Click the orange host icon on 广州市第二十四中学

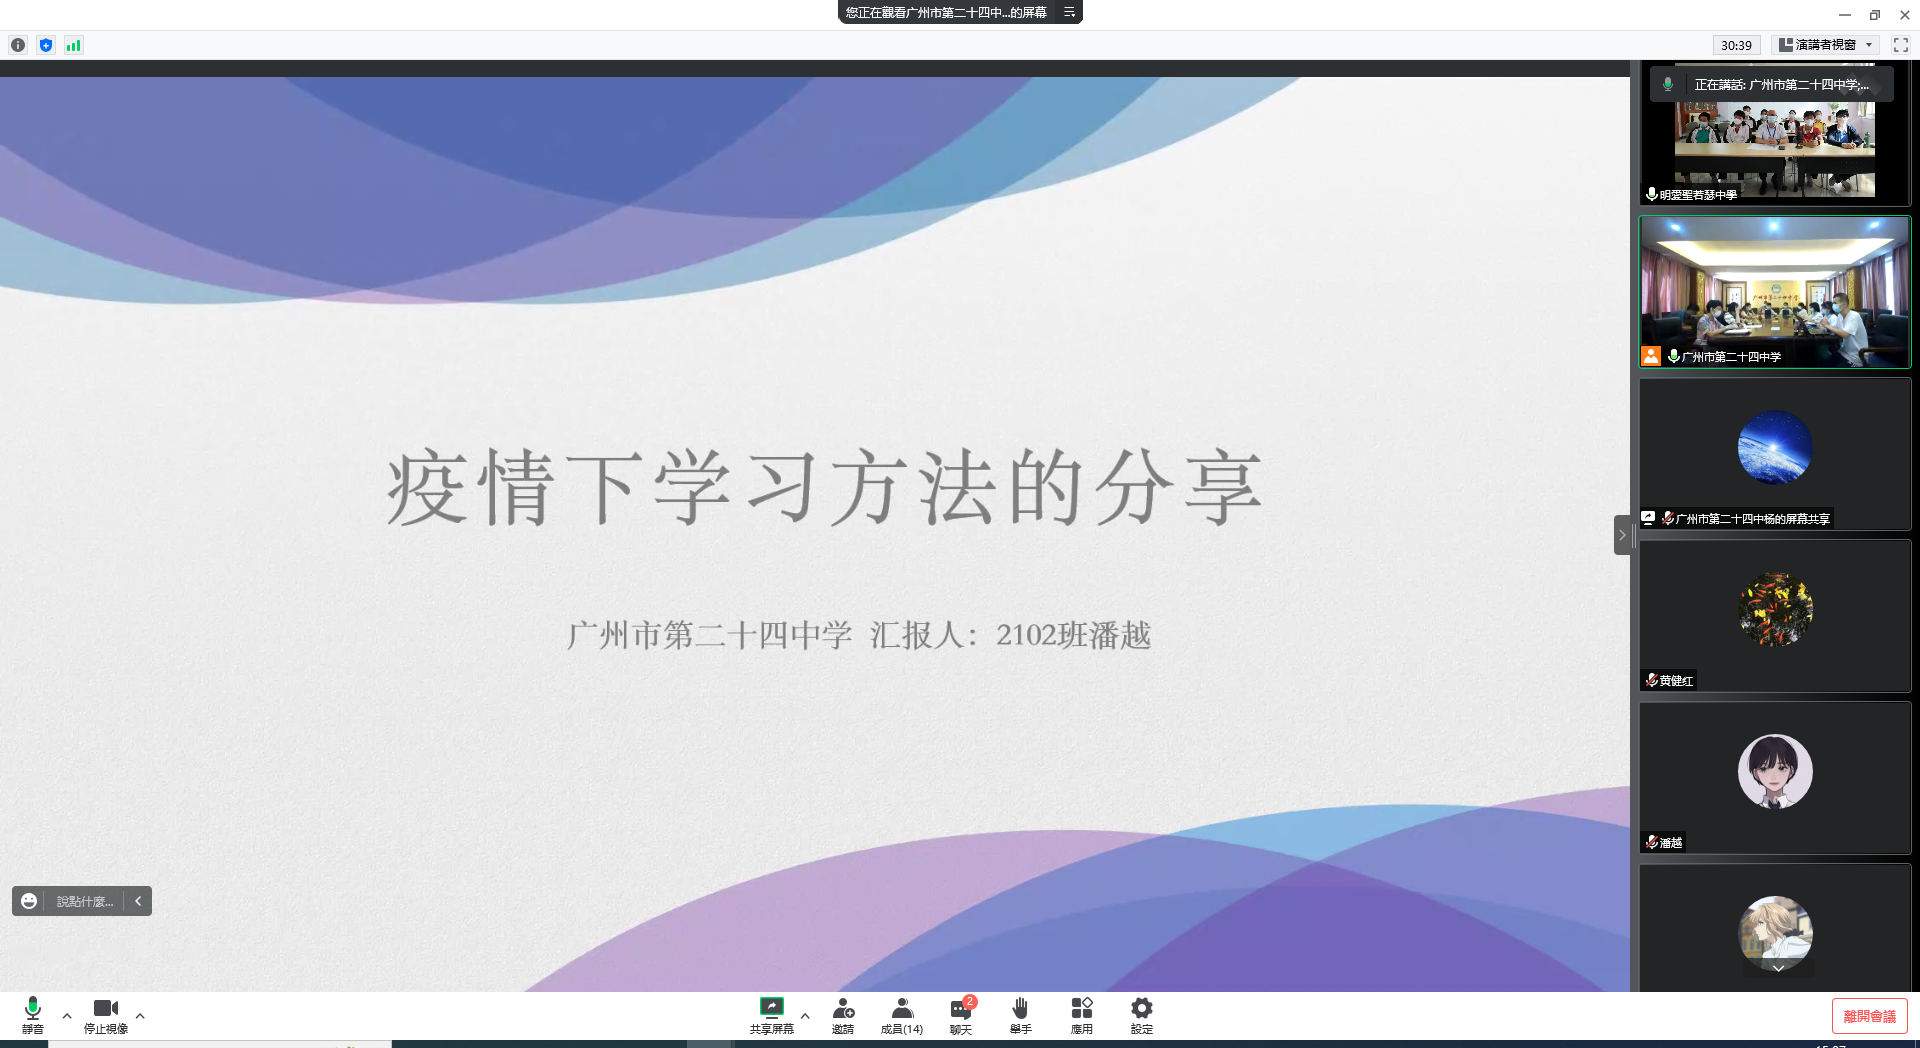(x=1651, y=356)
